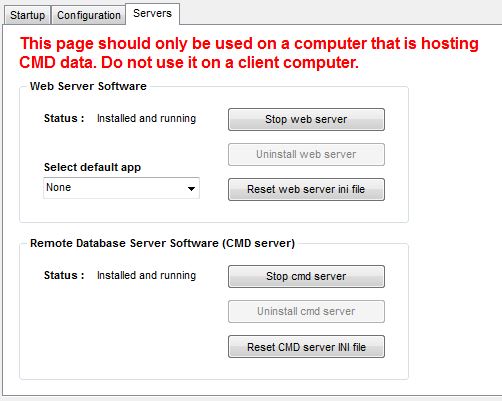Click the Remote Database Server Software title
Viewport: 502px width, 401px height.
(x=162, y=243)
